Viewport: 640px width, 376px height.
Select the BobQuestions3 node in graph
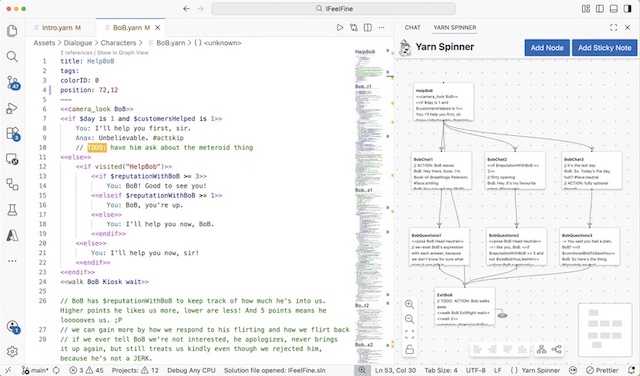coord(590,247)
